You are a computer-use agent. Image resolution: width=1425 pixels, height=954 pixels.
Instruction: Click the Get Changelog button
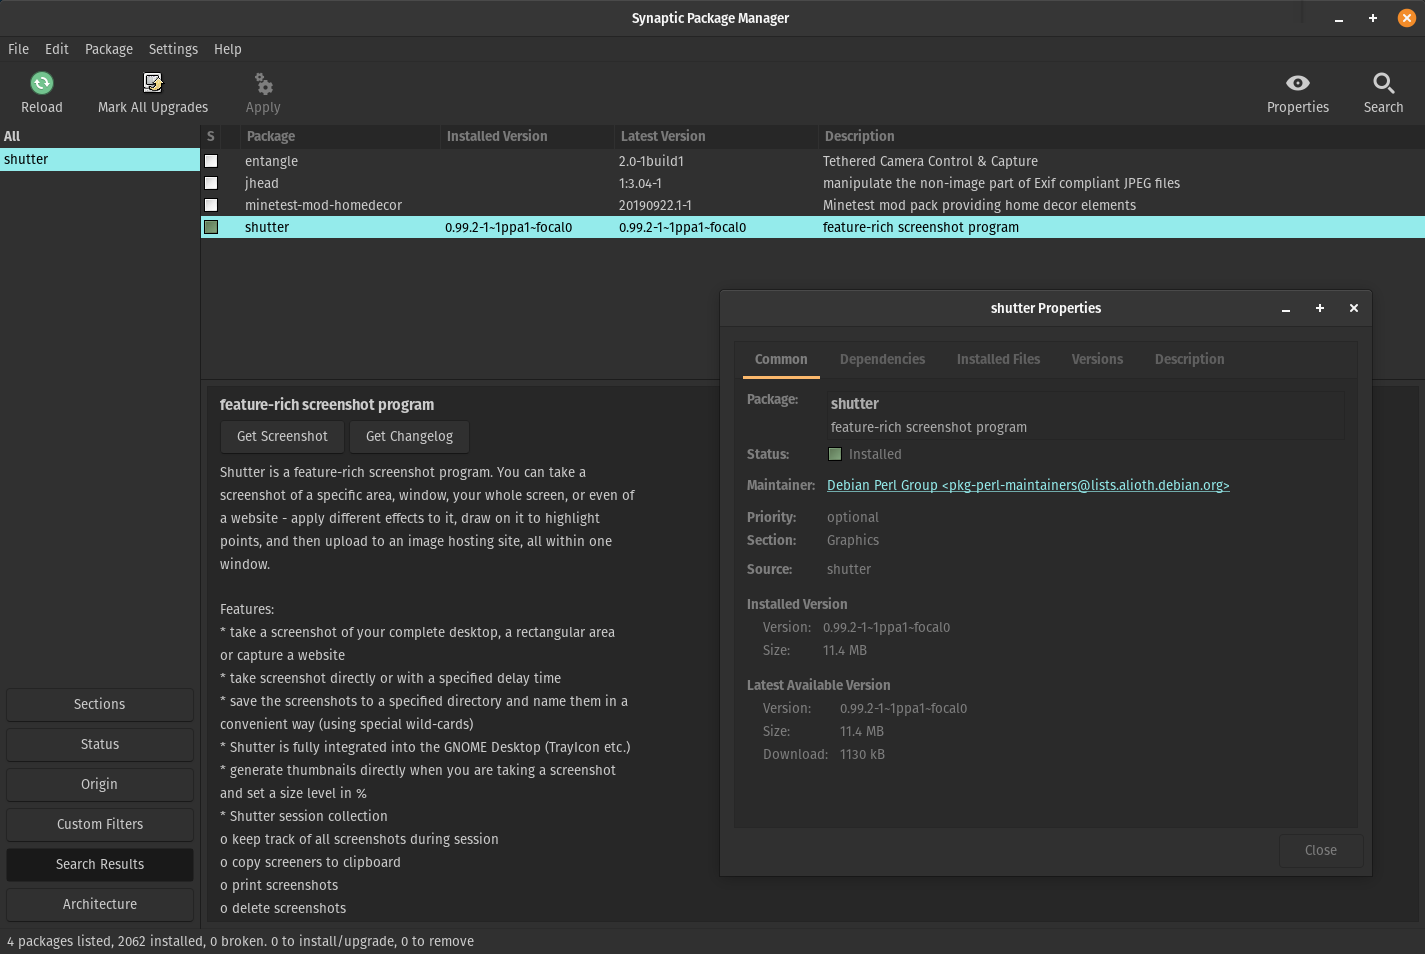(408, 436)
